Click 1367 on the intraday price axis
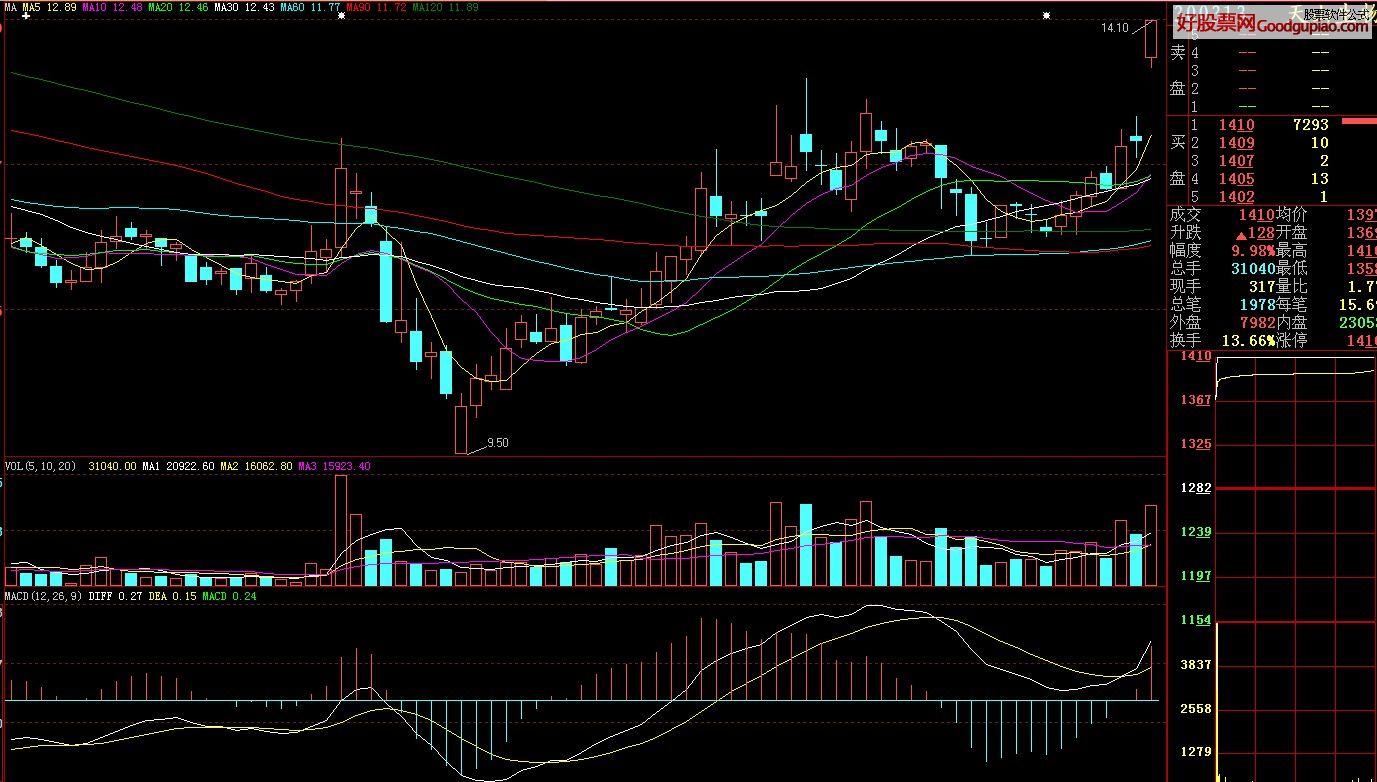1377x782 pixels. pyautogui.click(x=1196, y=400)
